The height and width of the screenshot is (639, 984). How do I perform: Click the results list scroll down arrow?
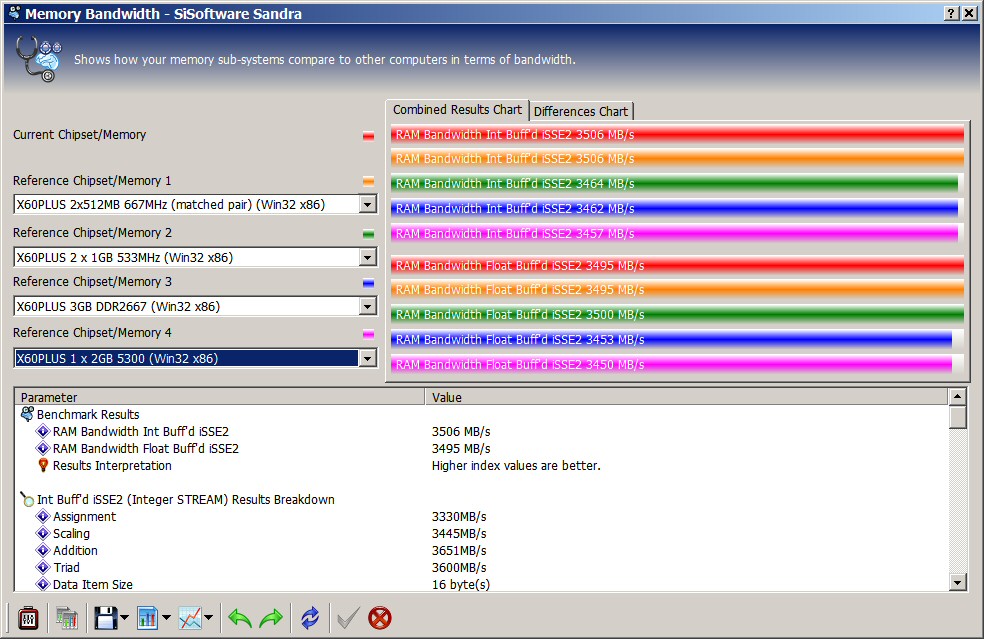pyautogui.click(x=957, y=583)
